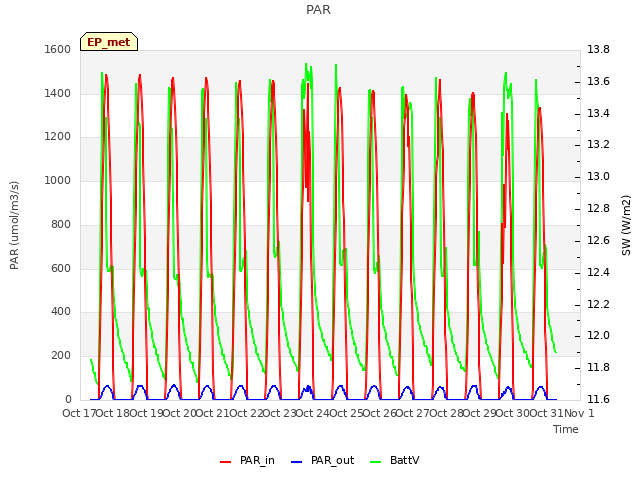
Task: Click the Time axis label
Action: 566,429
